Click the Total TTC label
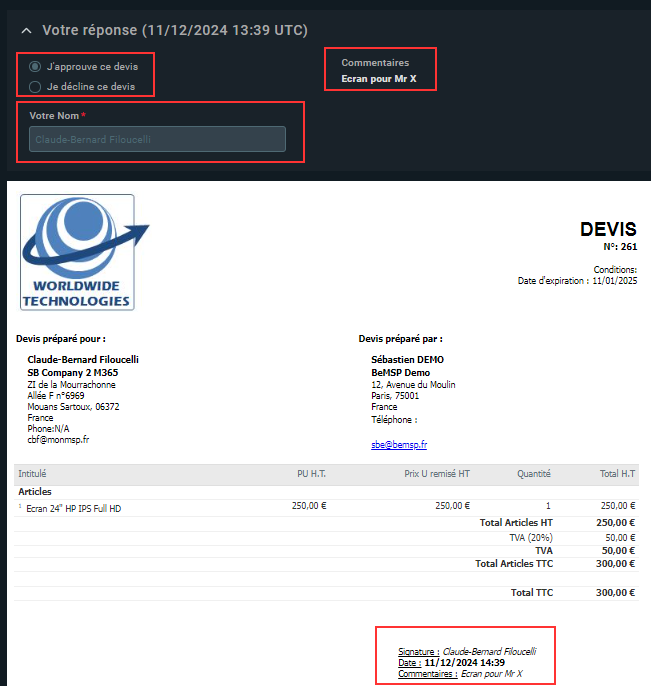651x686 pixels. [532, 593]
